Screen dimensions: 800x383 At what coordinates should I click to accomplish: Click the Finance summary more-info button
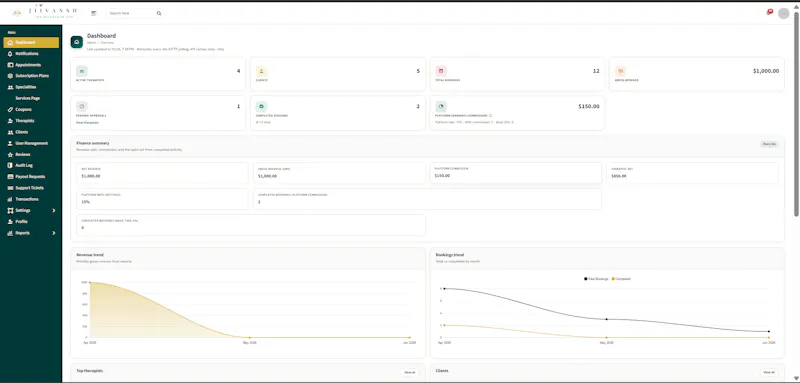point(769,144)
